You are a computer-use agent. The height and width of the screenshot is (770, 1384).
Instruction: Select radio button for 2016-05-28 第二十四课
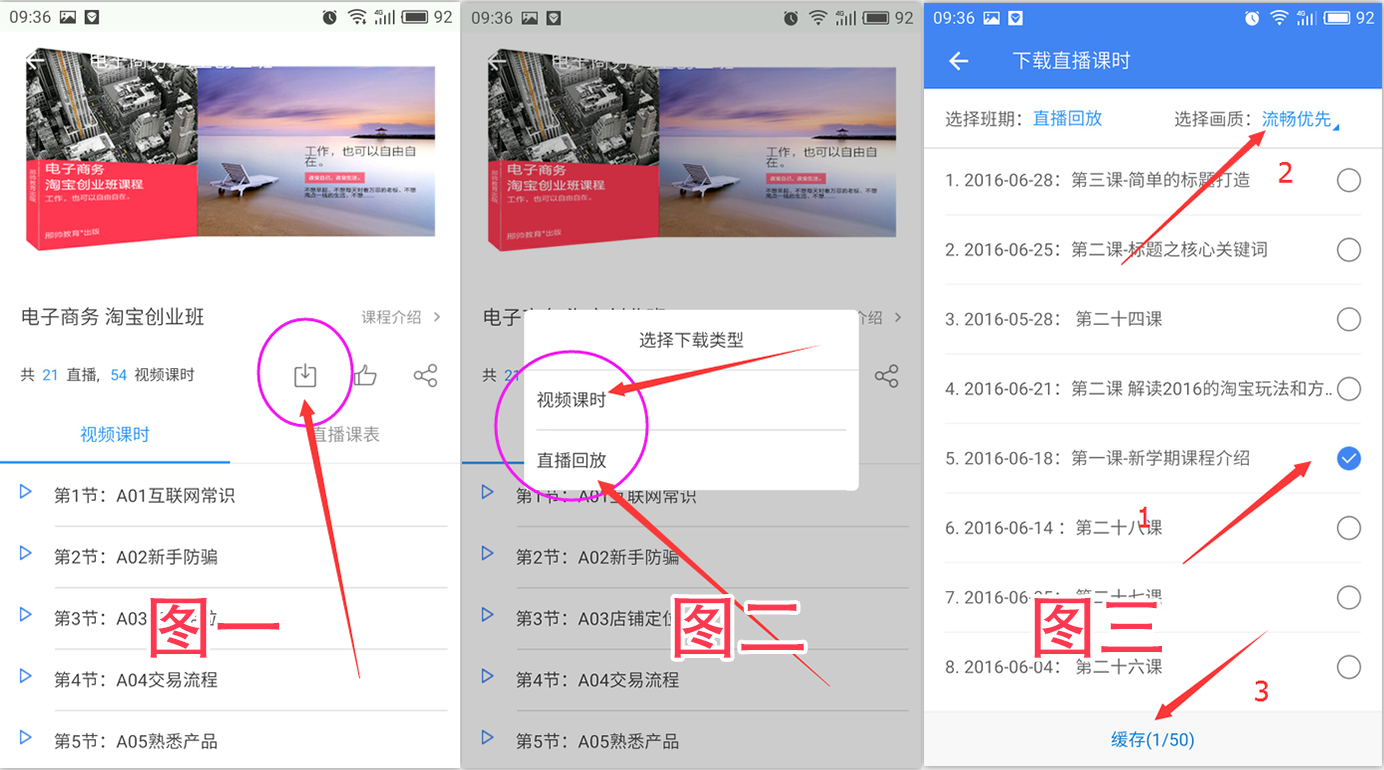tap(1348, 319)
